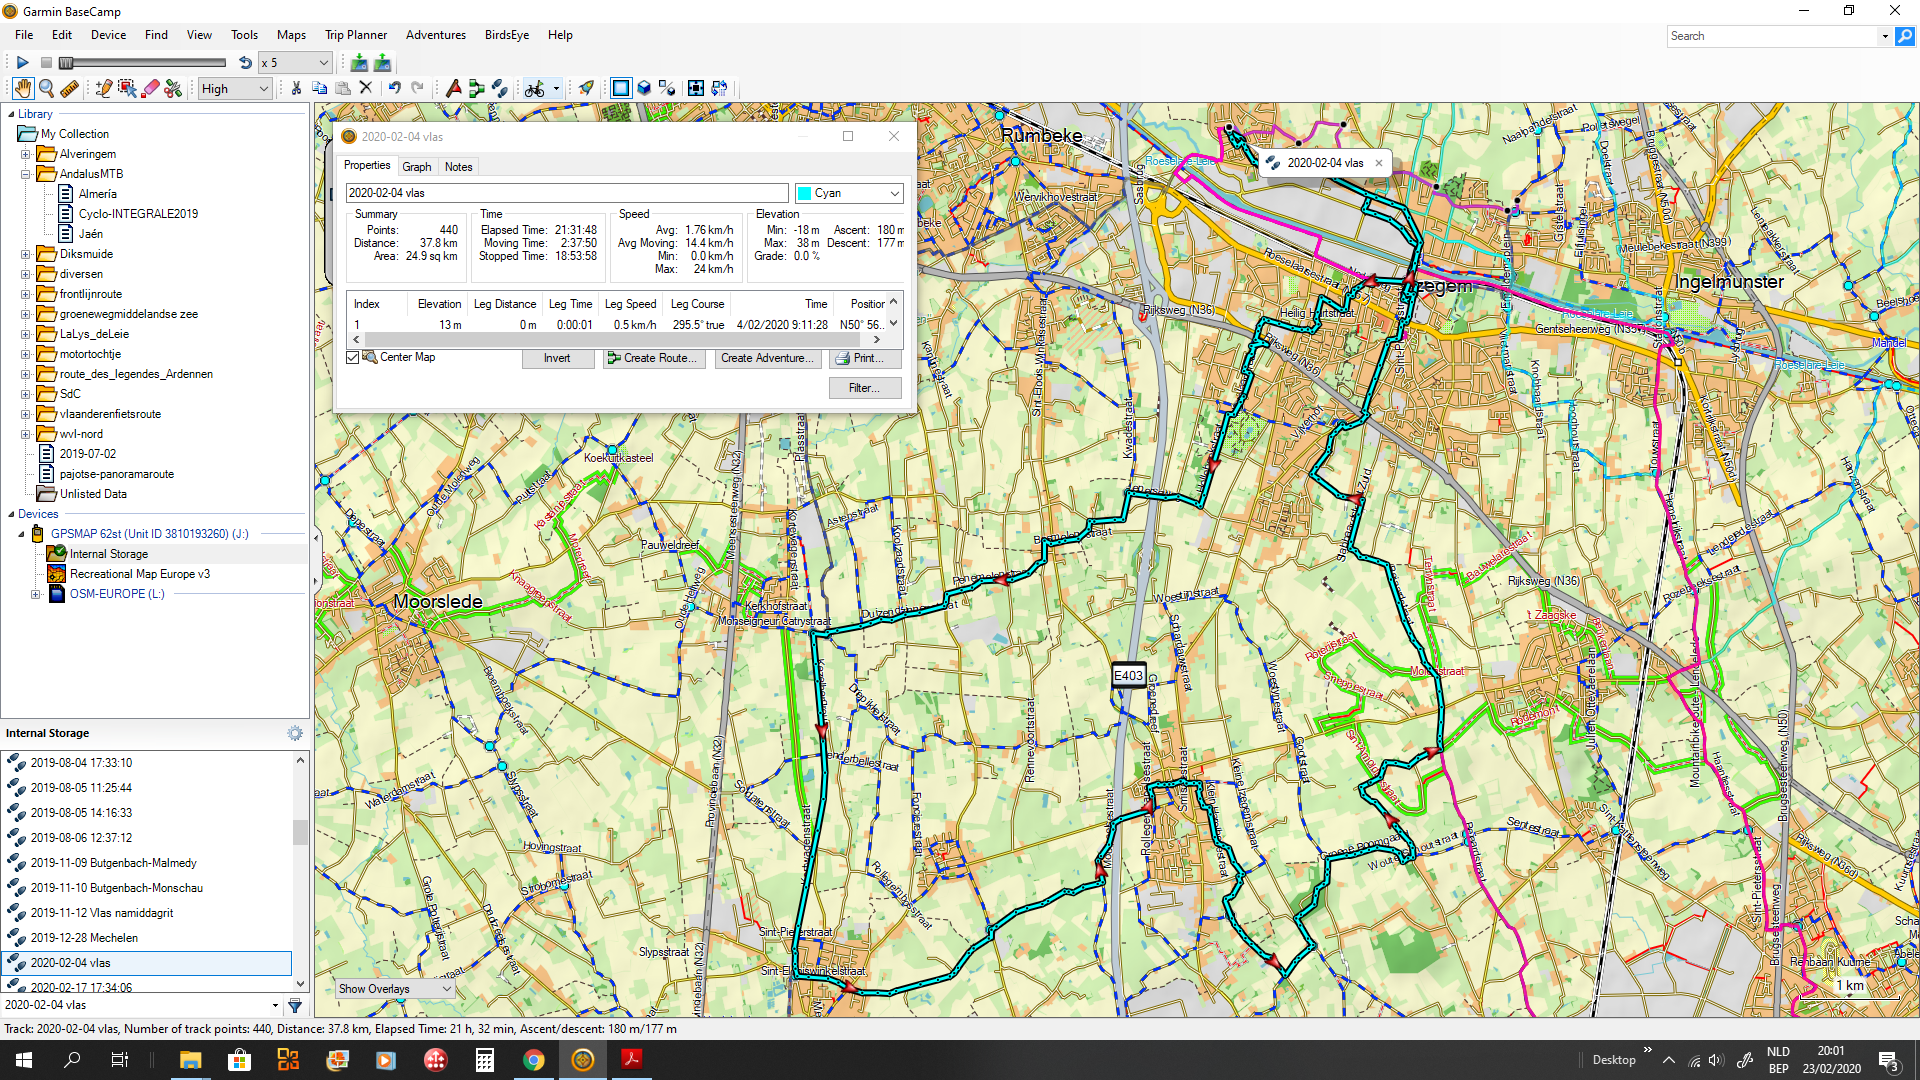Select the New Route tool

476,88
